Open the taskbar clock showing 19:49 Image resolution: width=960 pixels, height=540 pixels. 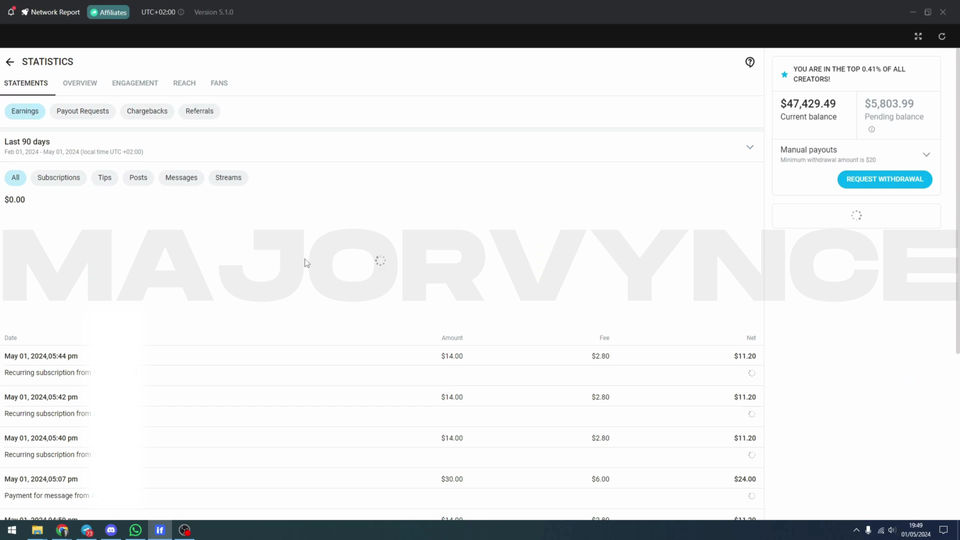[x=915, y=530]
